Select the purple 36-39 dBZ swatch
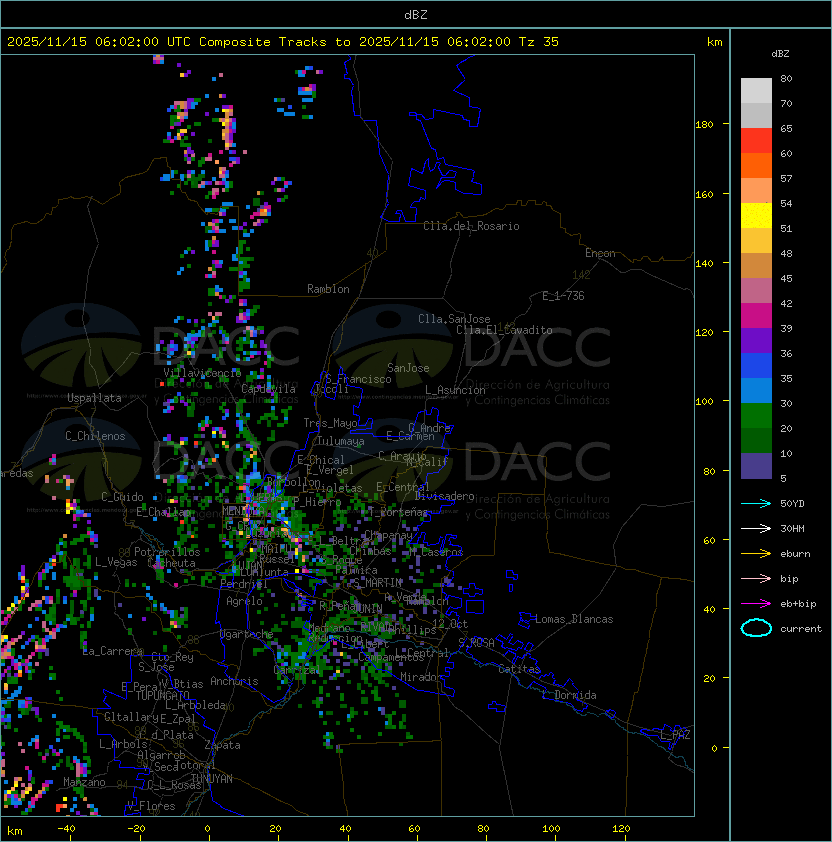This screenshot has width=832, height=842. 756,340
